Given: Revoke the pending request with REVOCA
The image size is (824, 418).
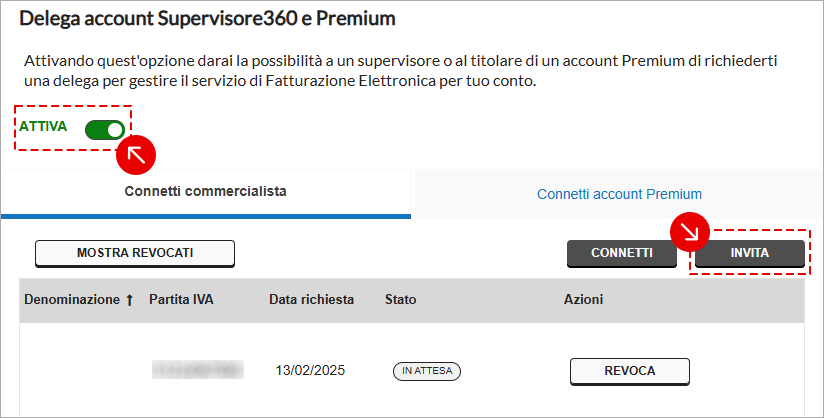Looking at the screenshot, I should (x=630, y=371).
